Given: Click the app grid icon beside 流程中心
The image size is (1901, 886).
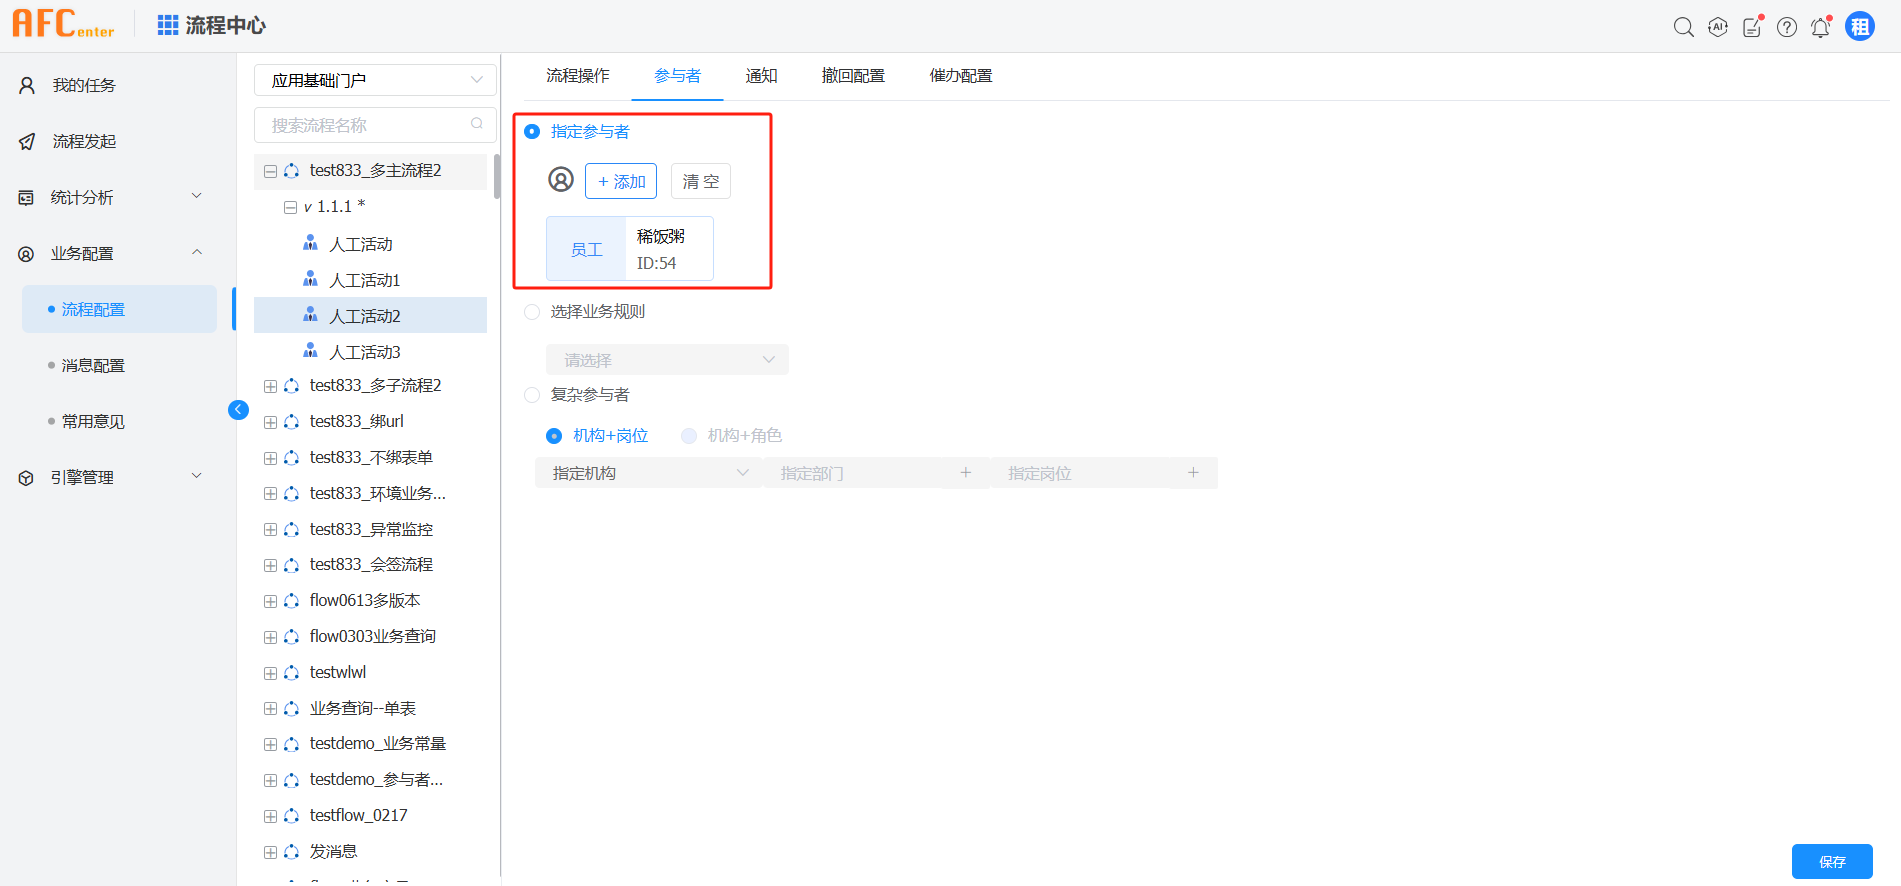Looking at the screenshot, I should [x=167, y=25].
